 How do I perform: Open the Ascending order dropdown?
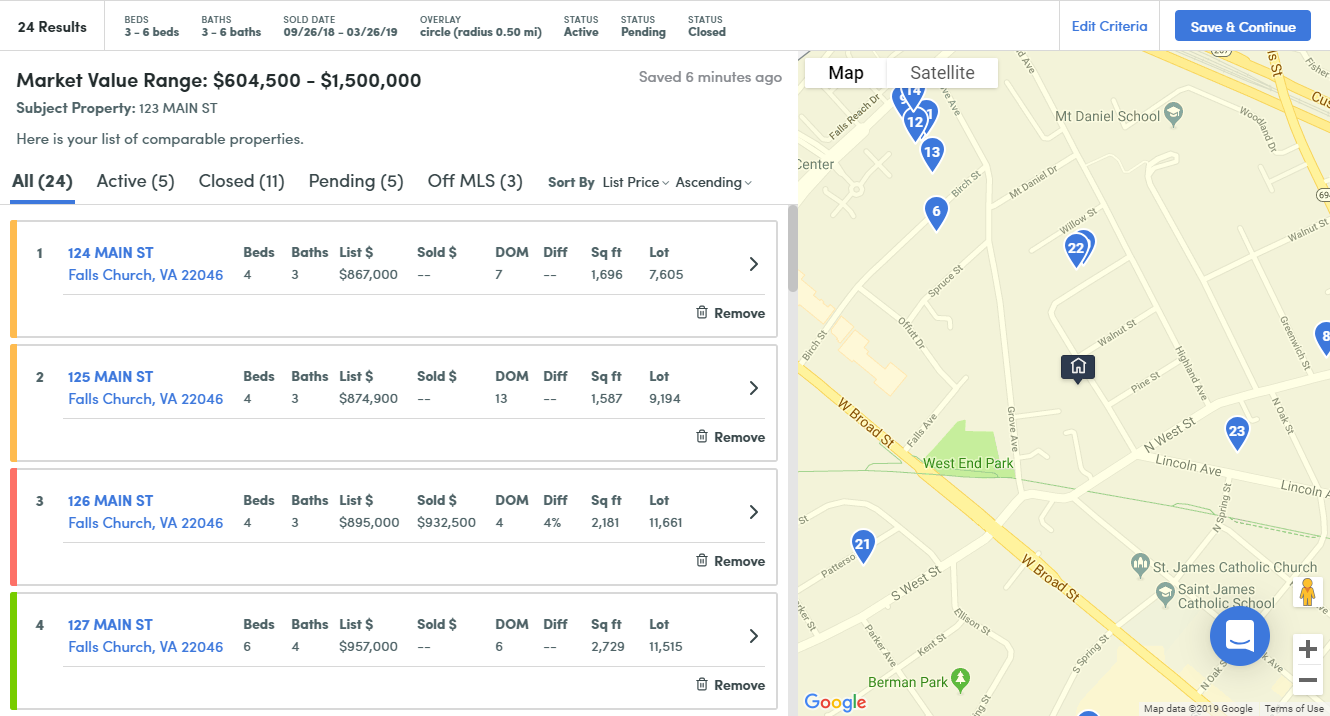click(714, 182)
